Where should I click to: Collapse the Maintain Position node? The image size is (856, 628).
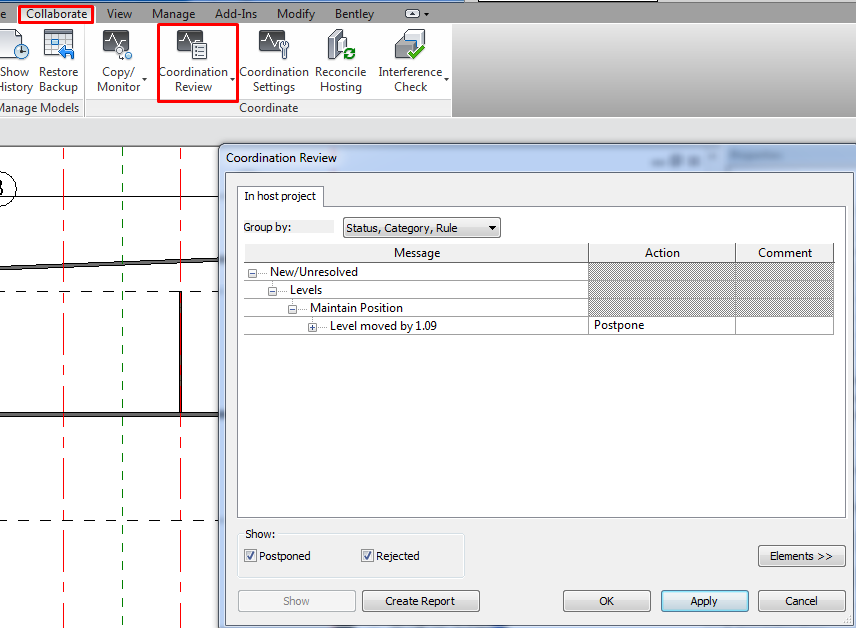pos(293,309)
